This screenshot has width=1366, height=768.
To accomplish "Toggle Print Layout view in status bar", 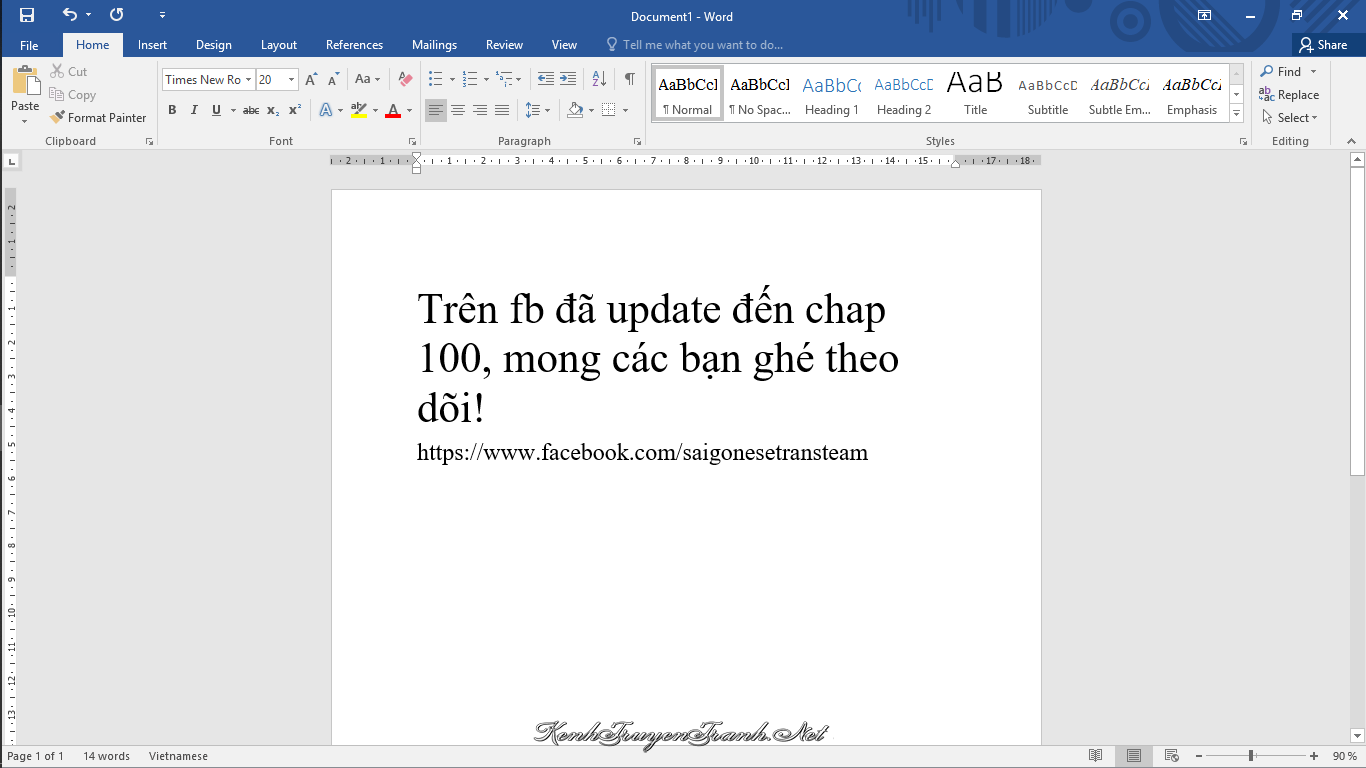I will coord(1133,756).
